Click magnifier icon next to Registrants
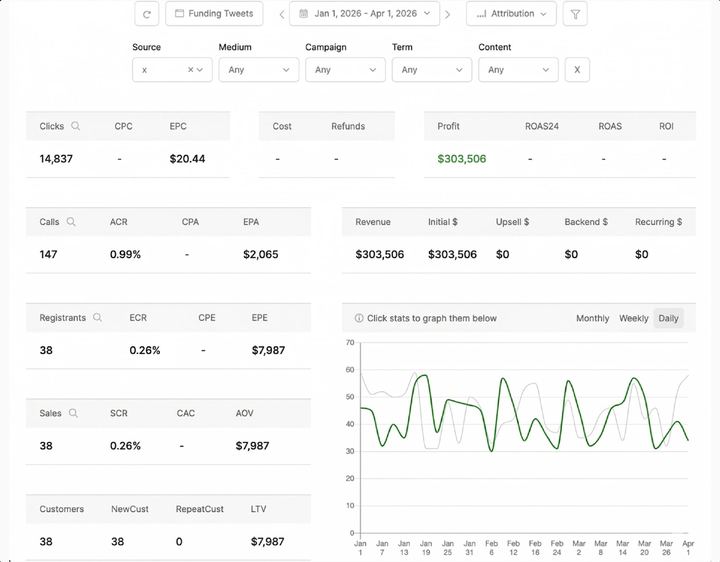 pyautogui.click(x=97, y=317)
